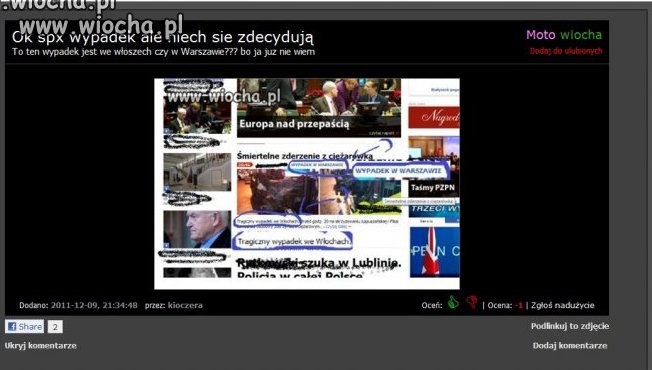This screenshot has height=370, width=652.
Task: Click the red thumbs-down rating icon
Action: pos(472,302)
